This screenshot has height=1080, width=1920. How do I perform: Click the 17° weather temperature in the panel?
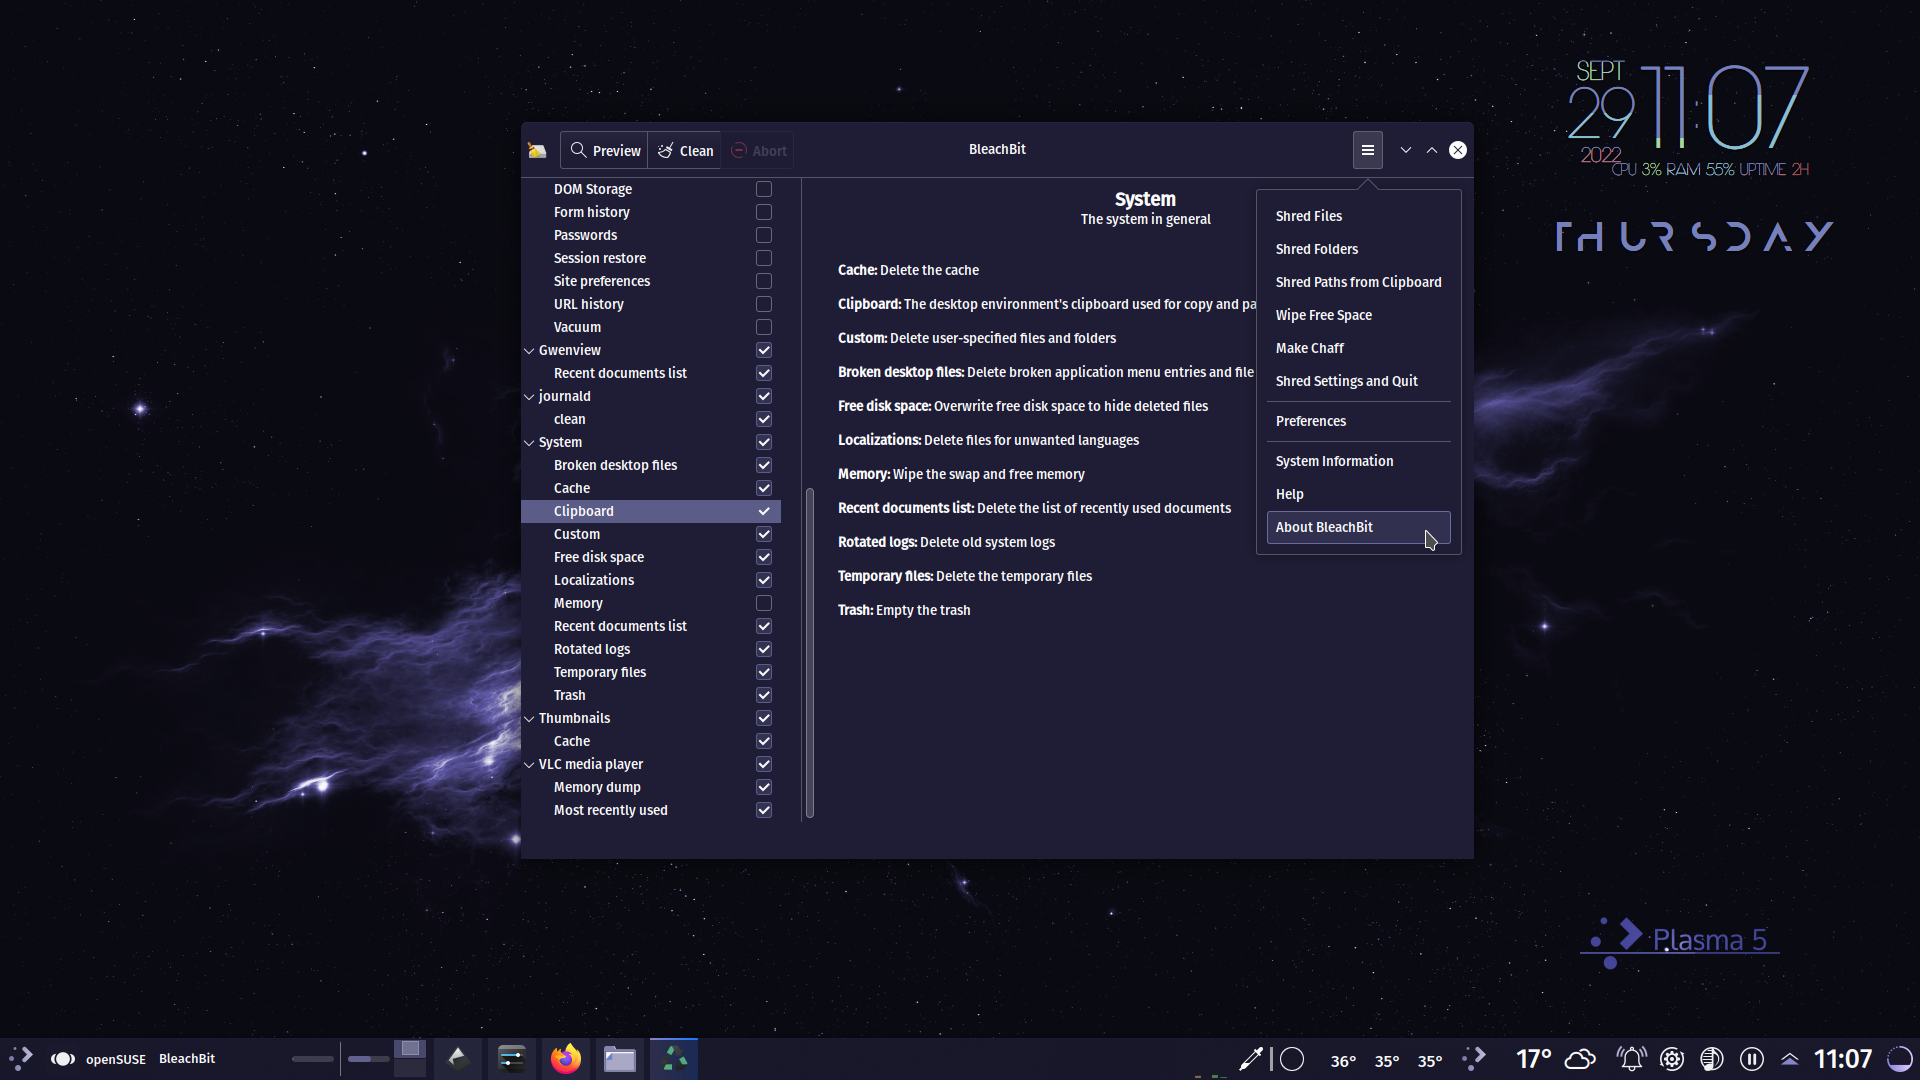[1533, 1059]
